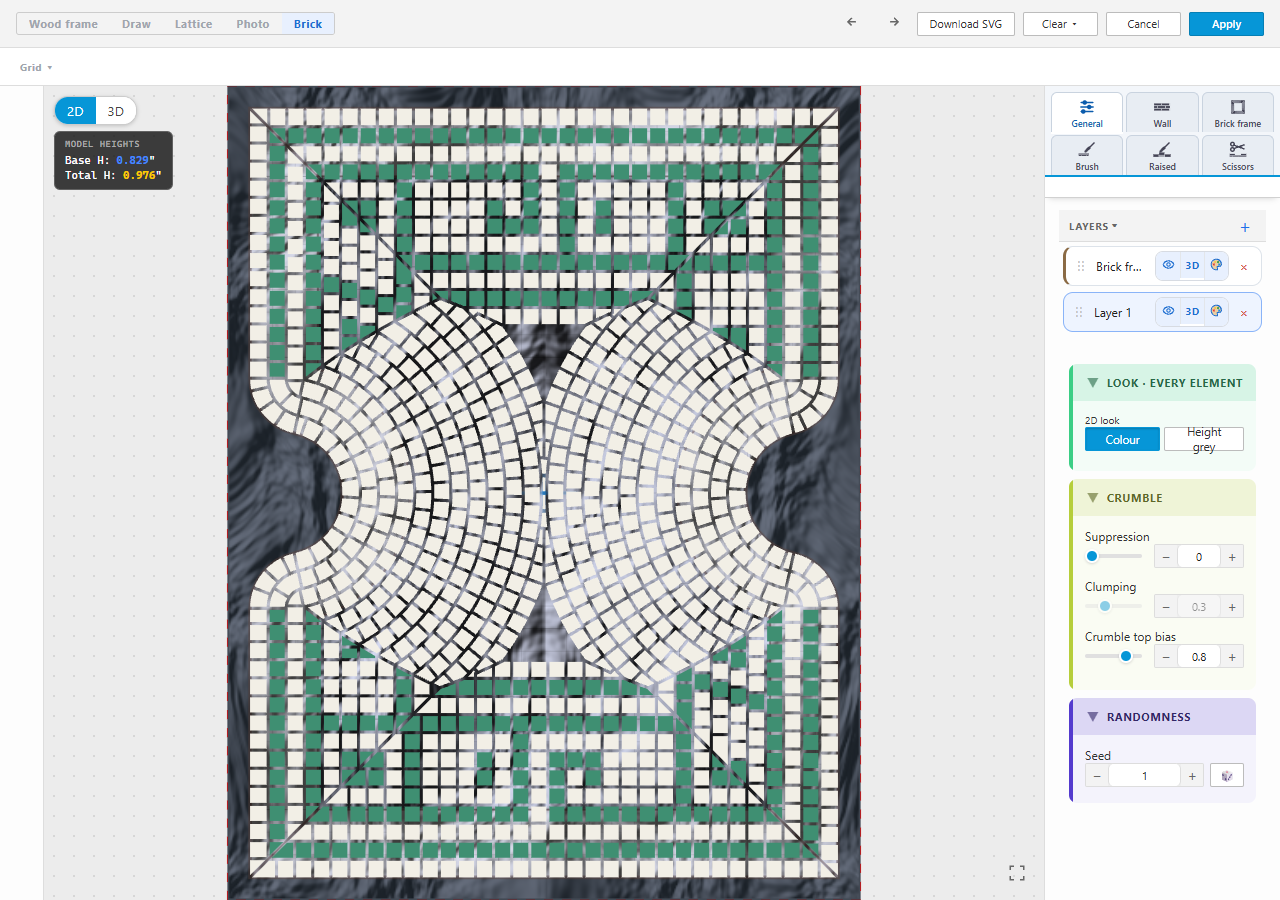Viewport: 1280px width, 900px height.
Task: Randomize seed with the dice icon
Action: [1227, 775]
